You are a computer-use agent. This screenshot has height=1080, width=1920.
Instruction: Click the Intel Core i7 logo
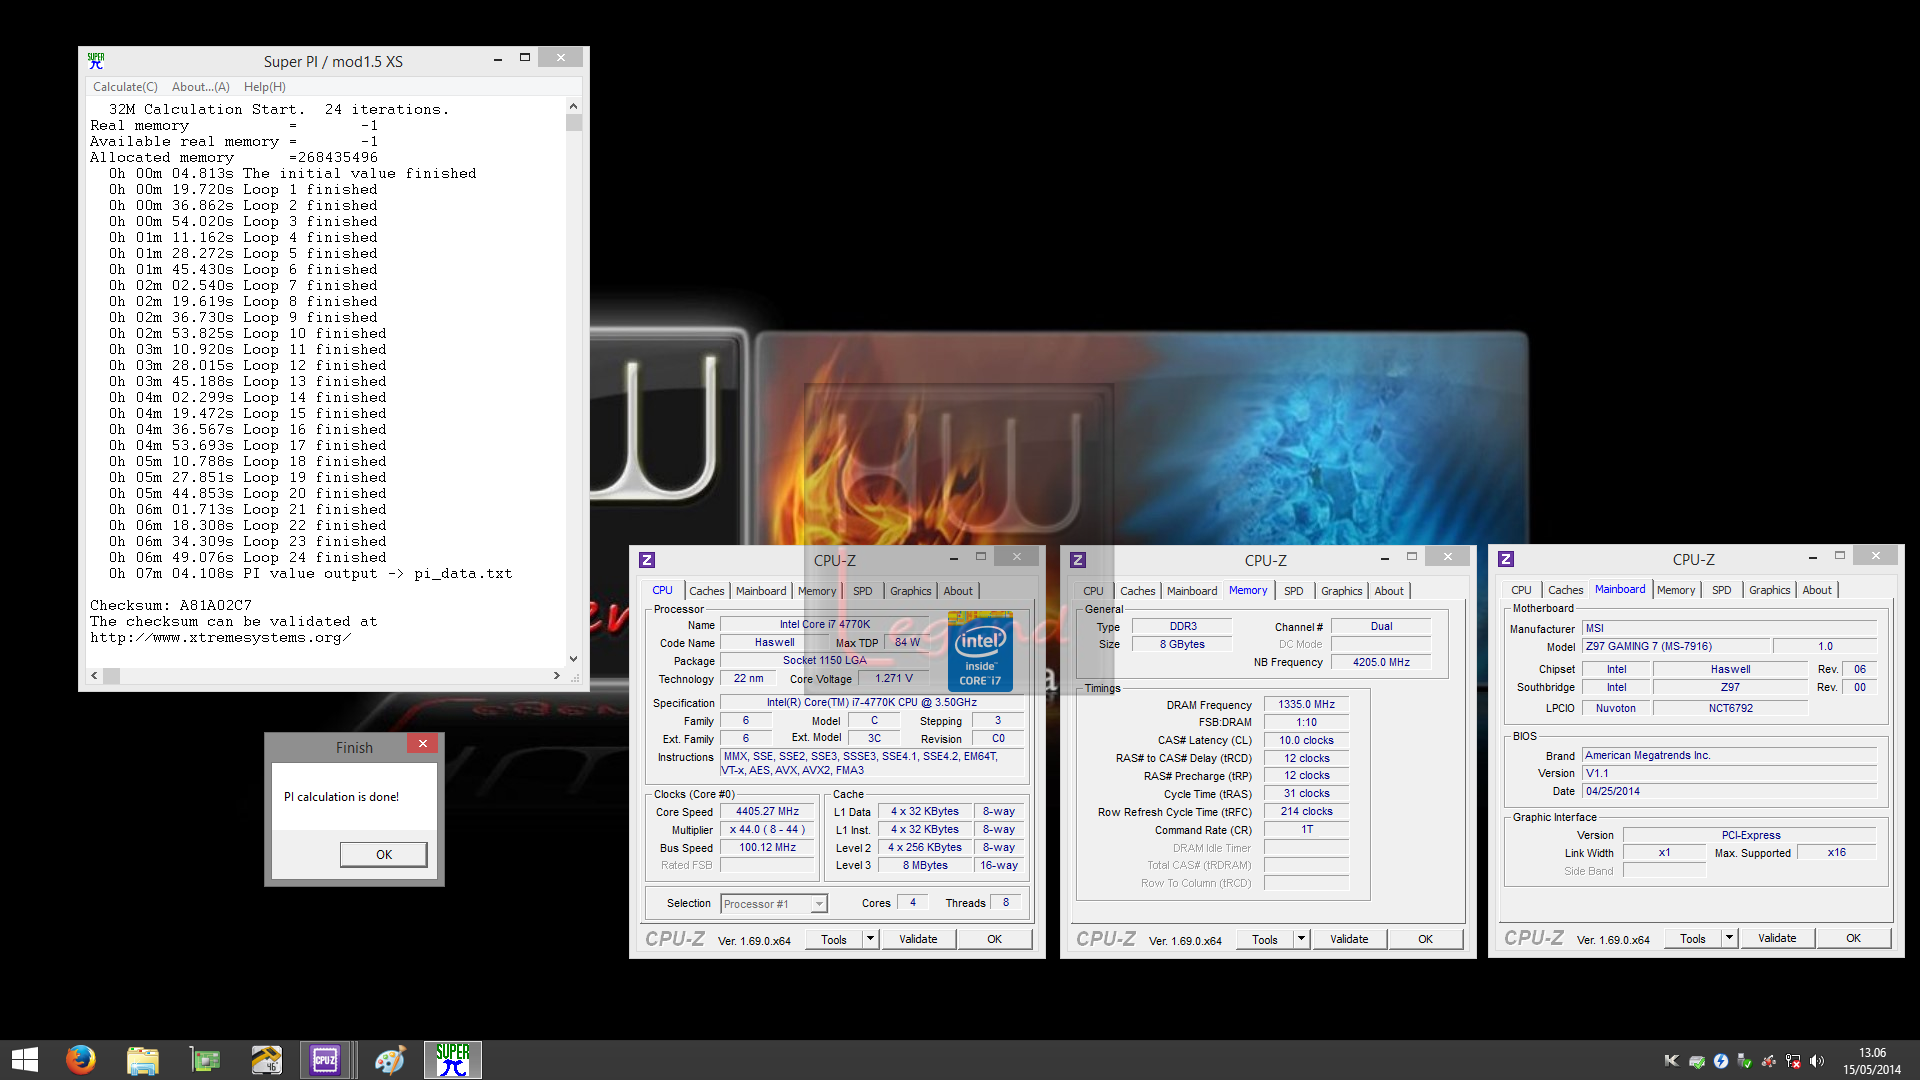pos(980,652)
